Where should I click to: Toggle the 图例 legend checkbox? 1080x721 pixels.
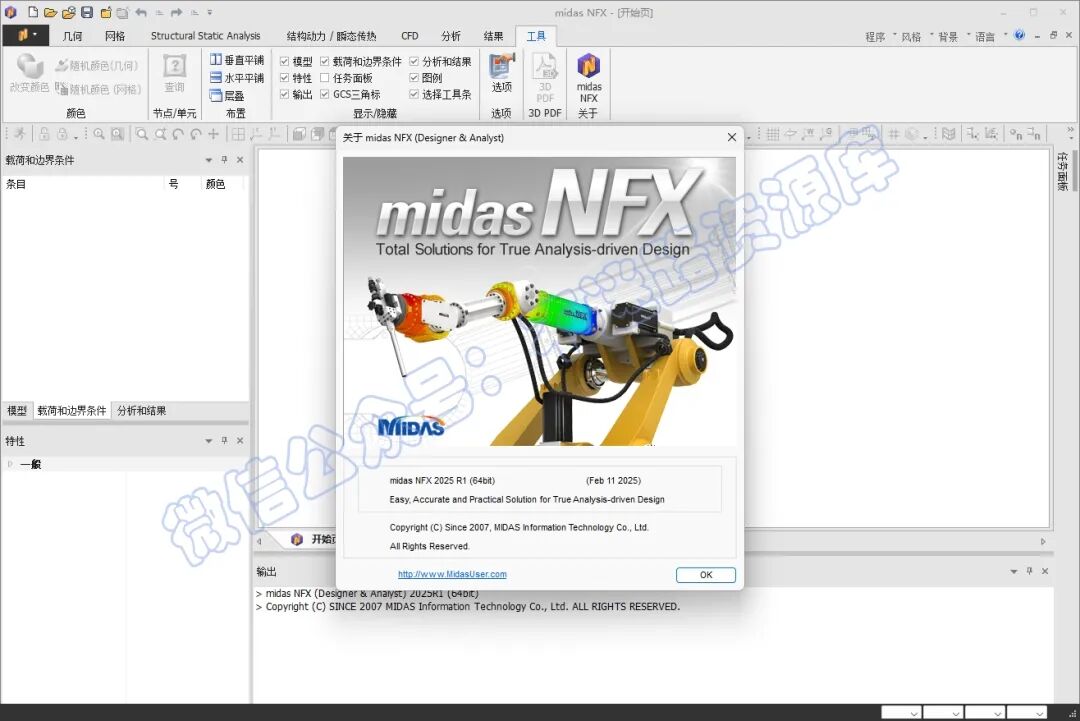click(414, 78)
